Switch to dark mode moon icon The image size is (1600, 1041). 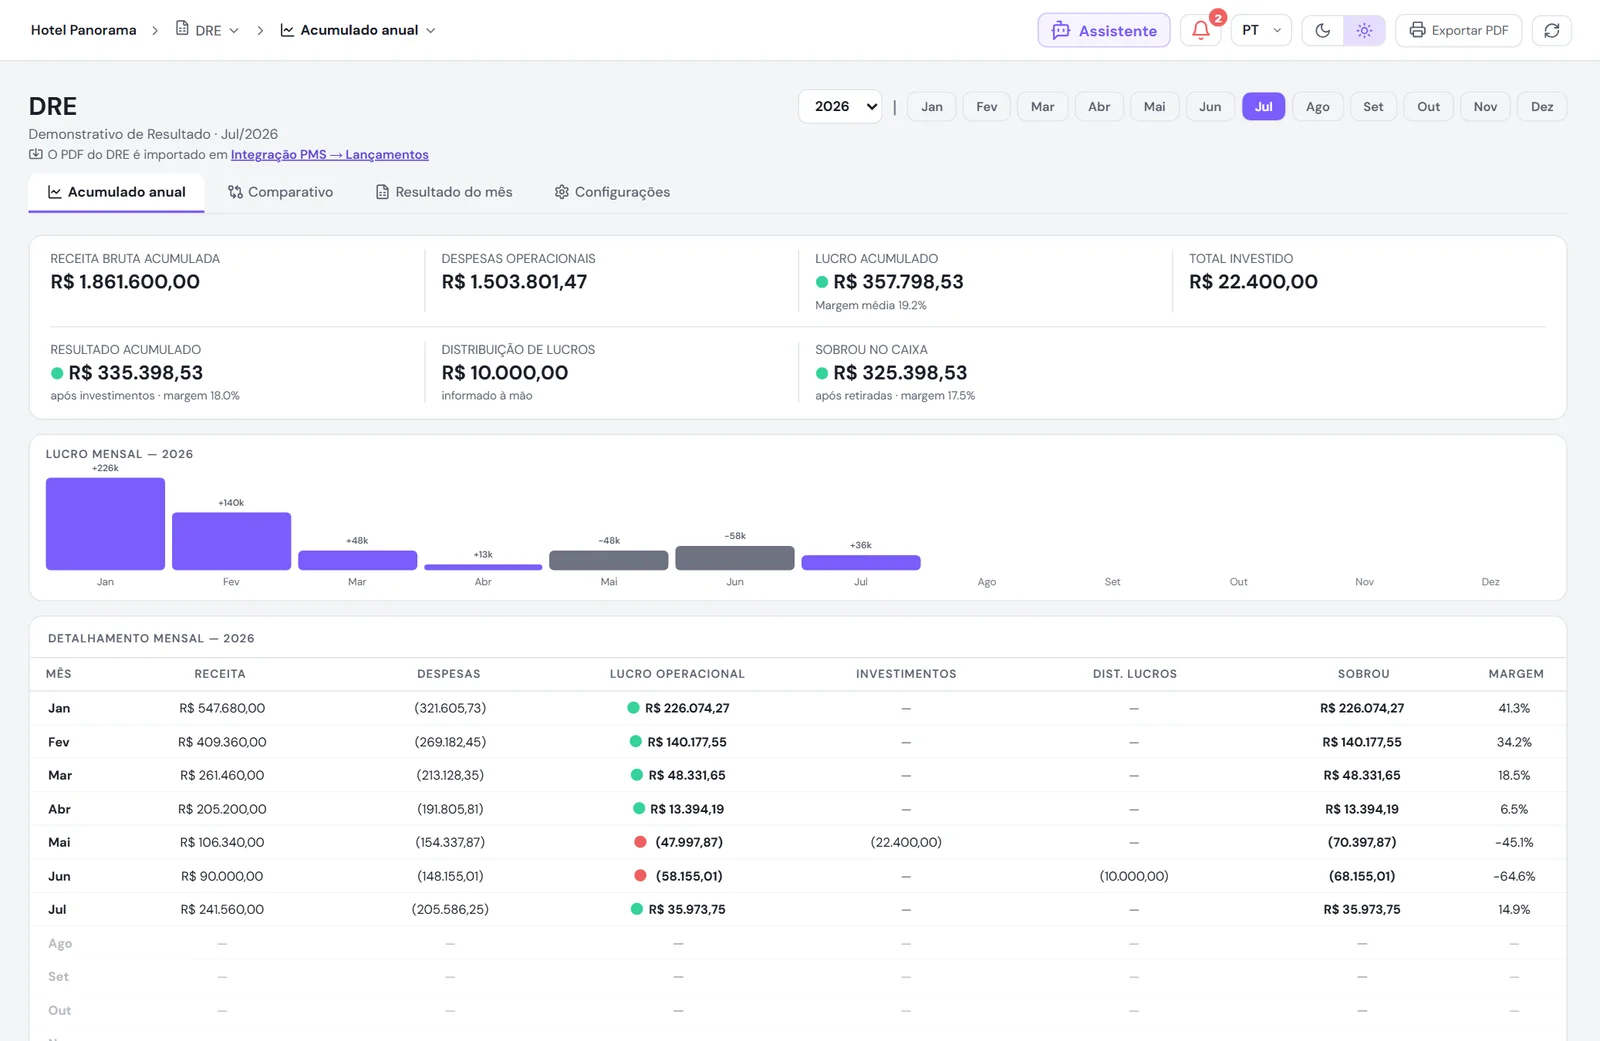[1322, 30]
